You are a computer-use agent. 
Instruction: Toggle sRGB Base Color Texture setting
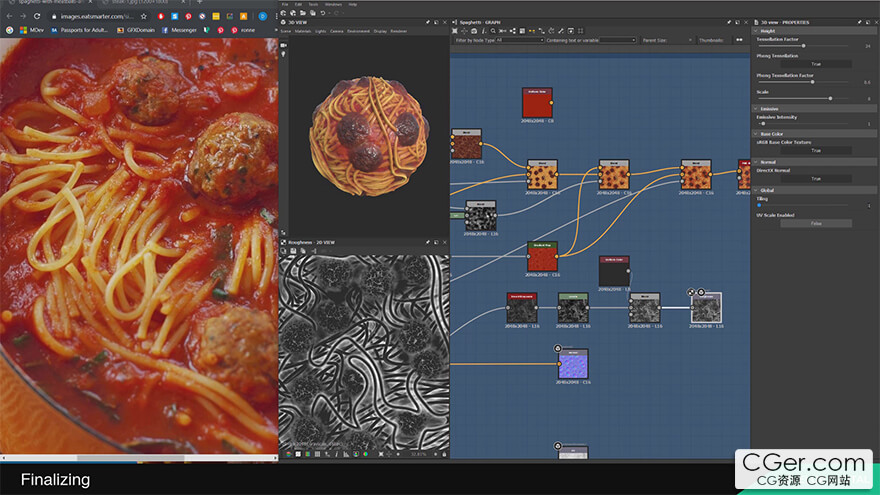click(x=815, y=150)
